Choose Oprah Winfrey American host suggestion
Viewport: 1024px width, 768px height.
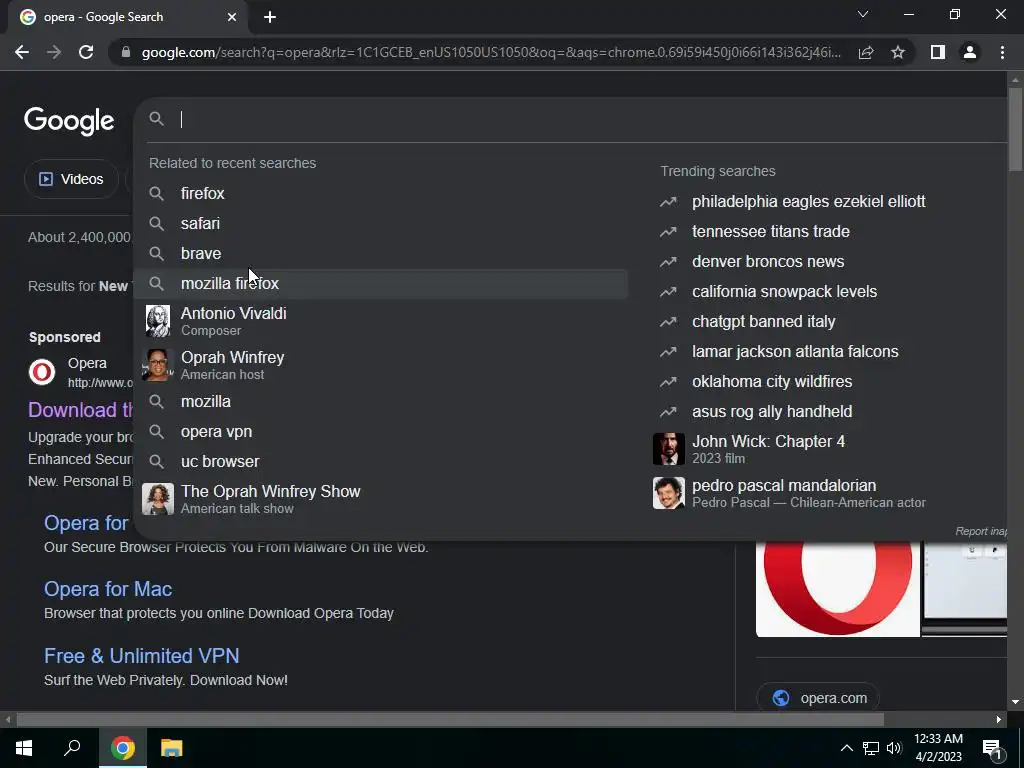tap(381, 365)
